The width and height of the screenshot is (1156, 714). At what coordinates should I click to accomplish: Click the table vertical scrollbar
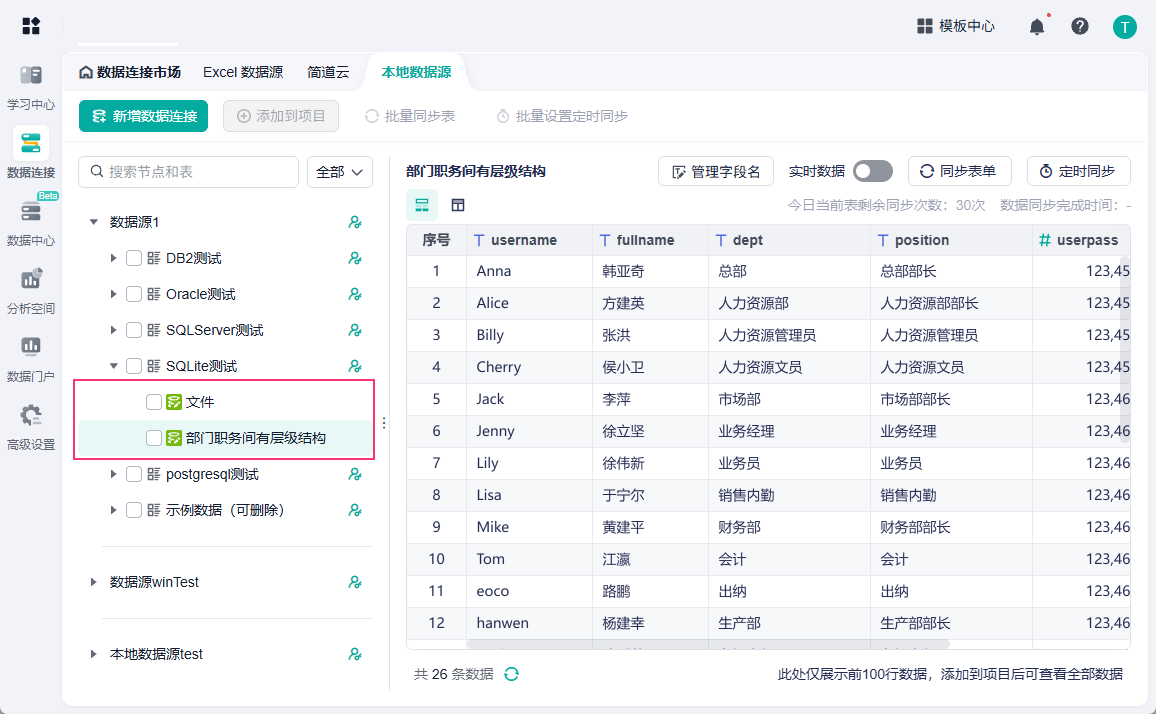[x=1125, y=350]
